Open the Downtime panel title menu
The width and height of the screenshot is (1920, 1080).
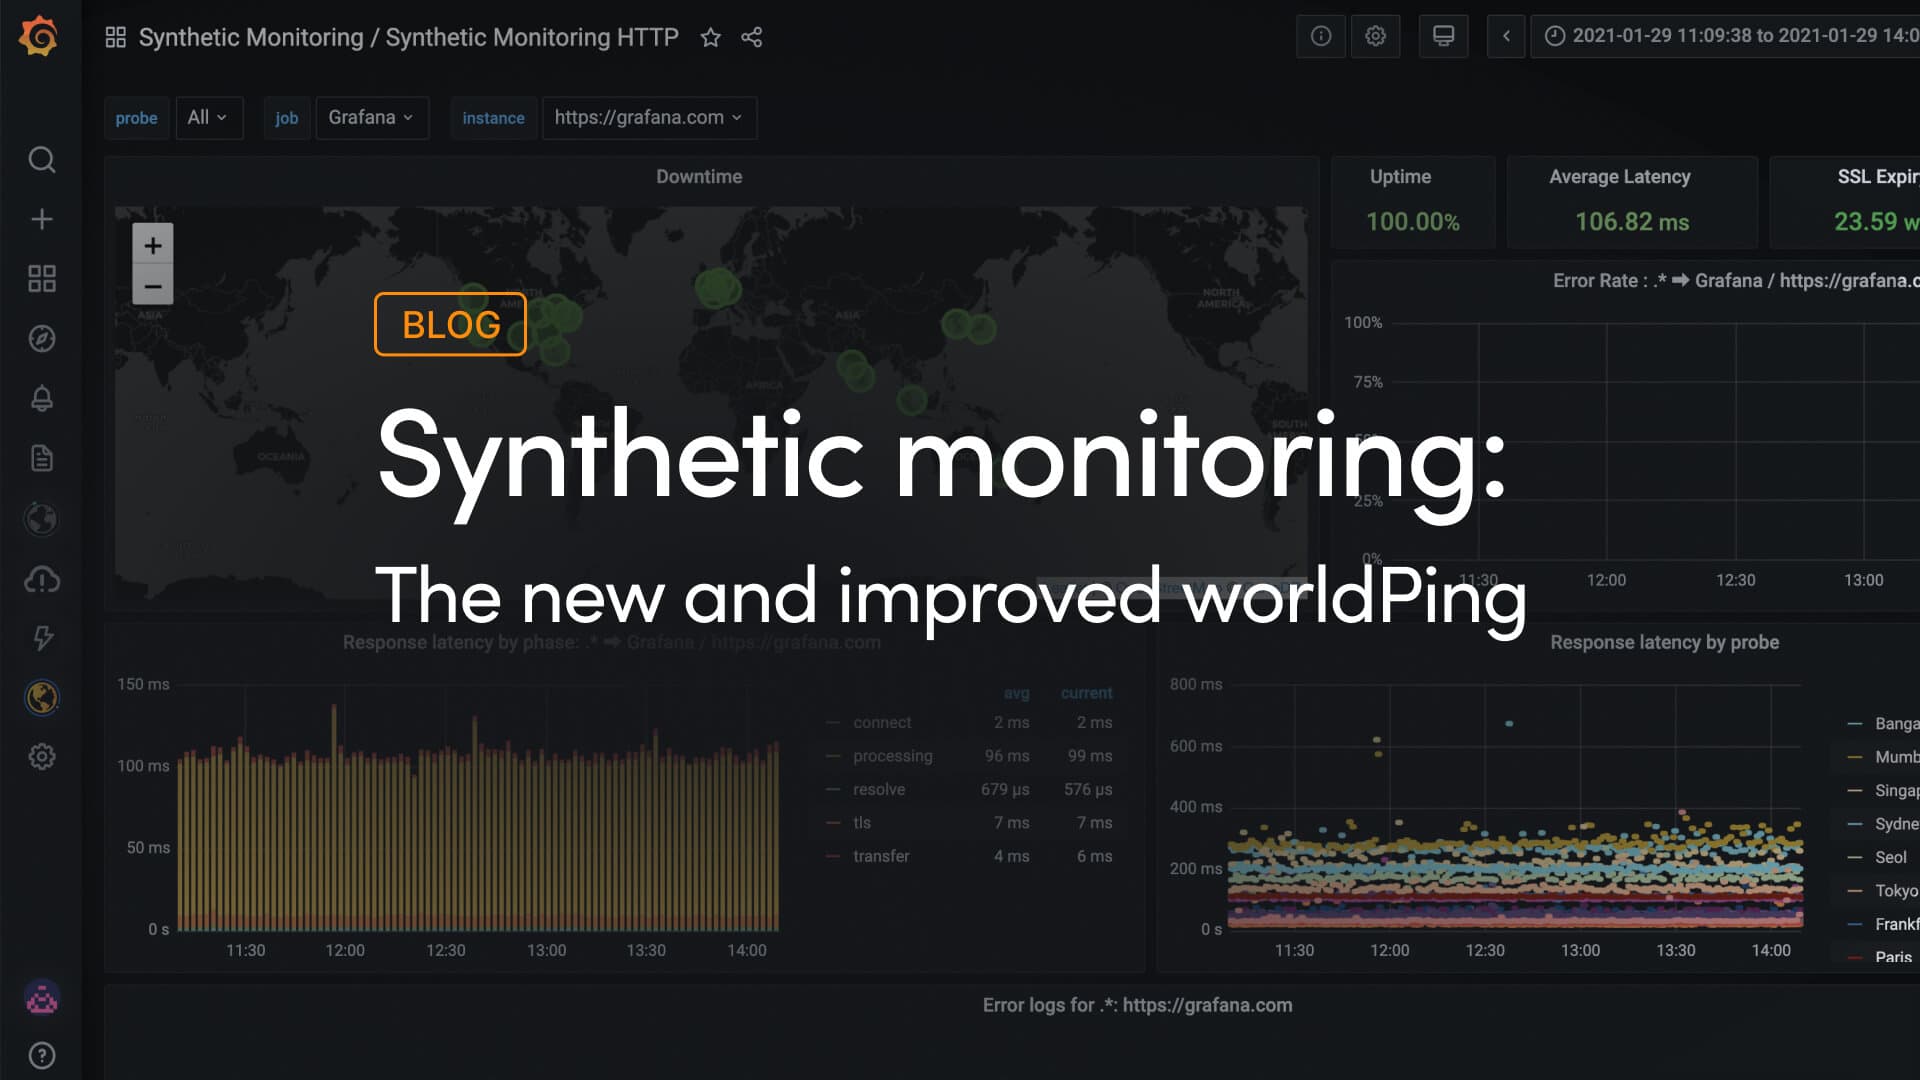click(x=699, y=176)
